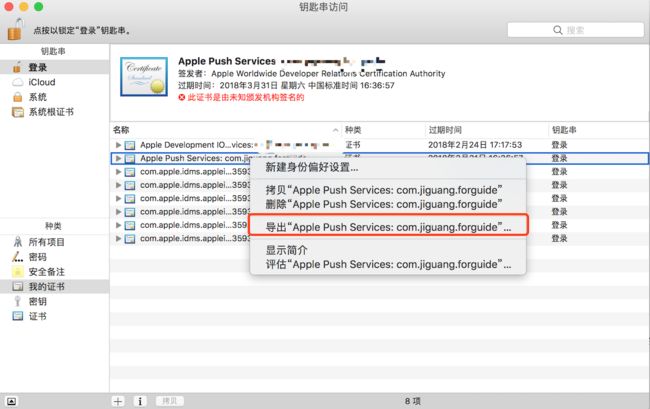Viewport: 650px width, 409px height.
Task: Expand the first com.apple.idms.appleid row
Action: pyautogui.click(x=118, y=172)
